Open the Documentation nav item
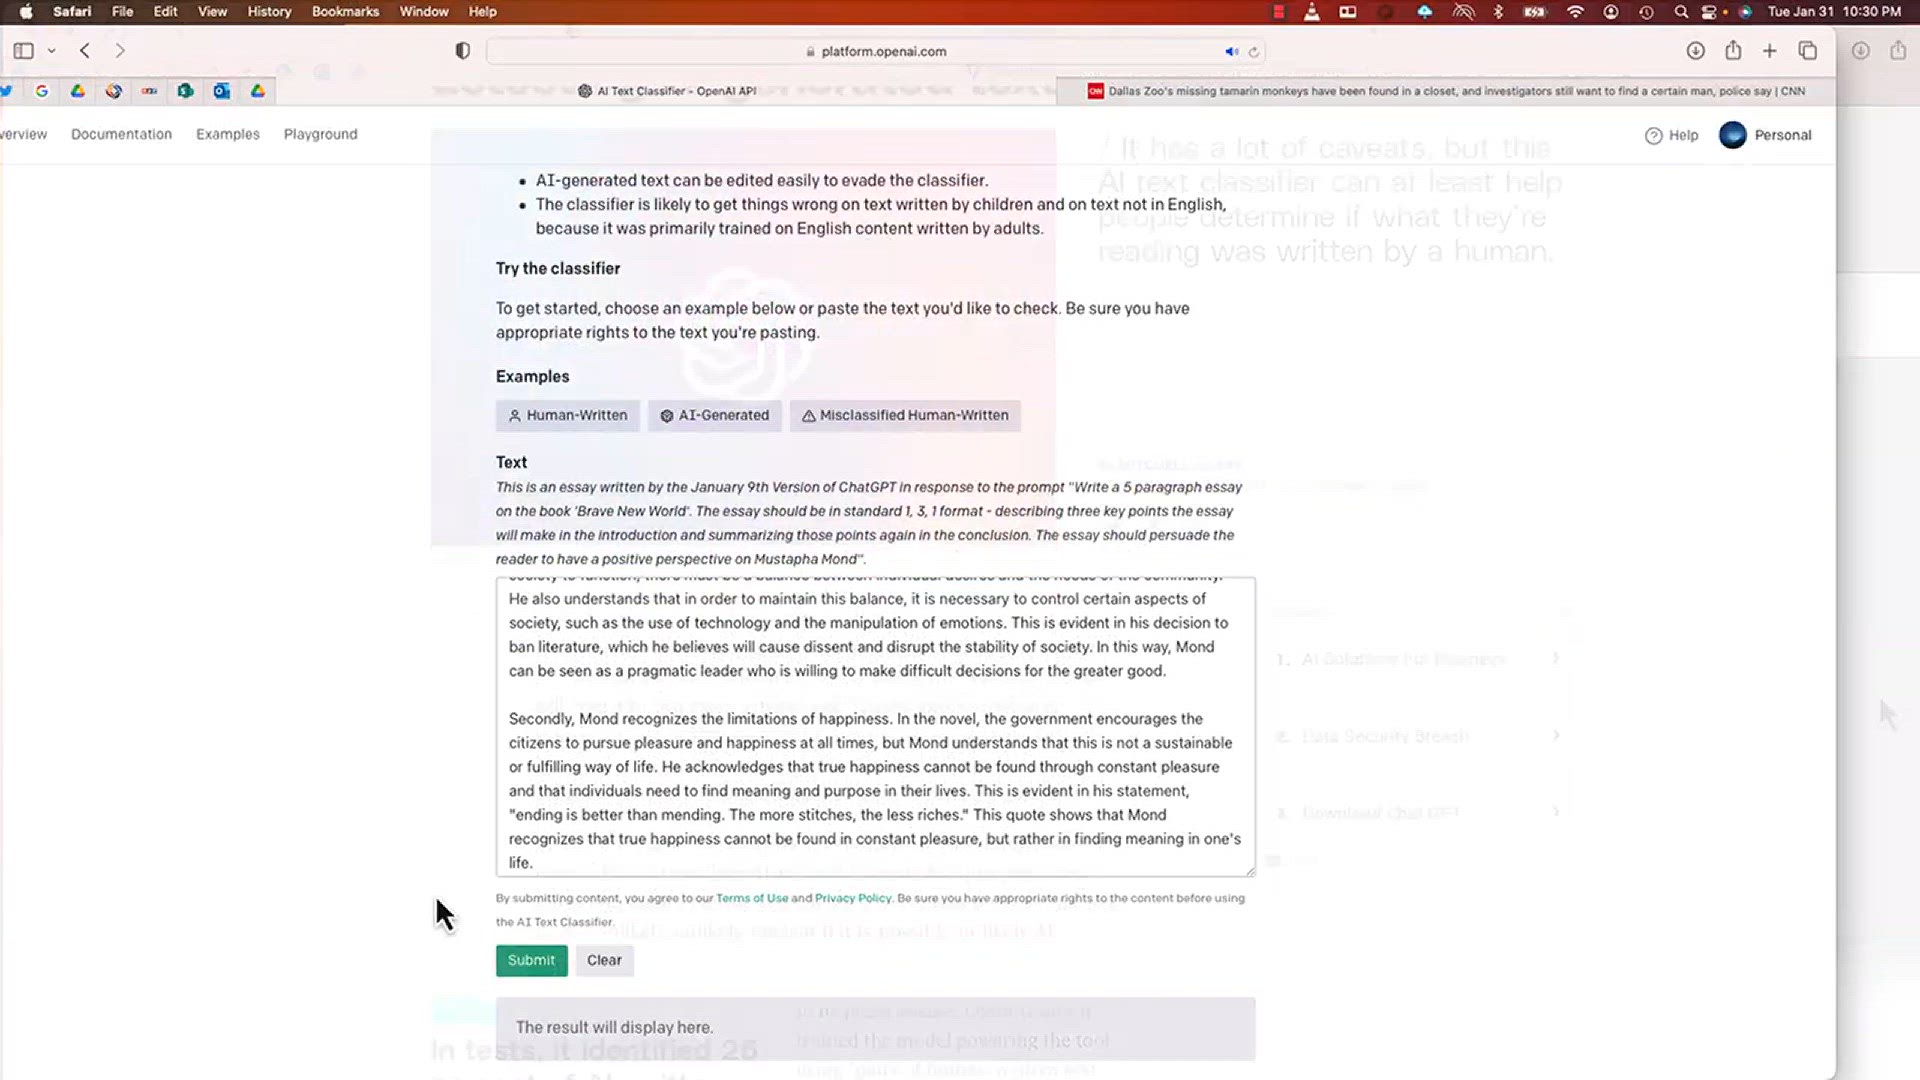This screenshot has width=1920, height=1080. coord(121,134)
